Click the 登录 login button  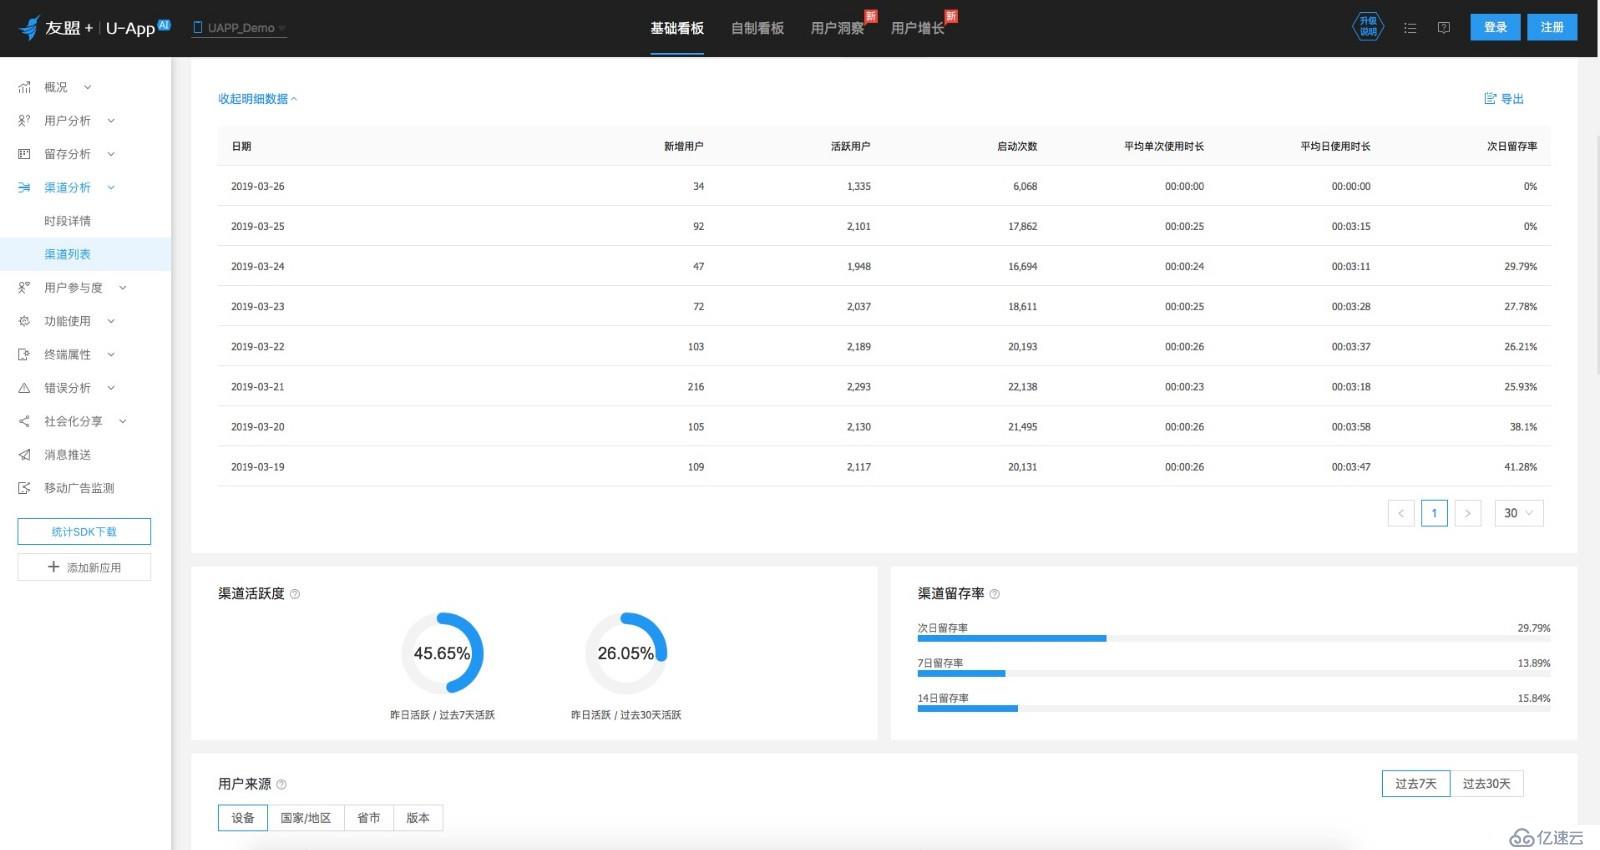(1495, 27)
